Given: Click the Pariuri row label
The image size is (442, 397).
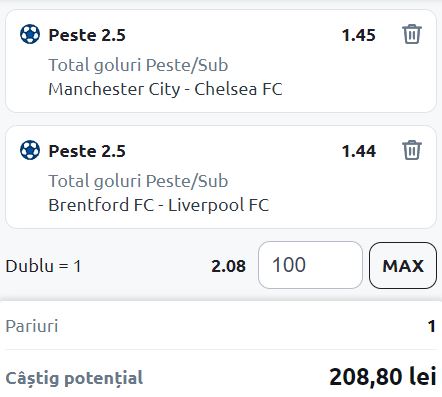Looking at the screenshot, I should [x=32, y=326].
